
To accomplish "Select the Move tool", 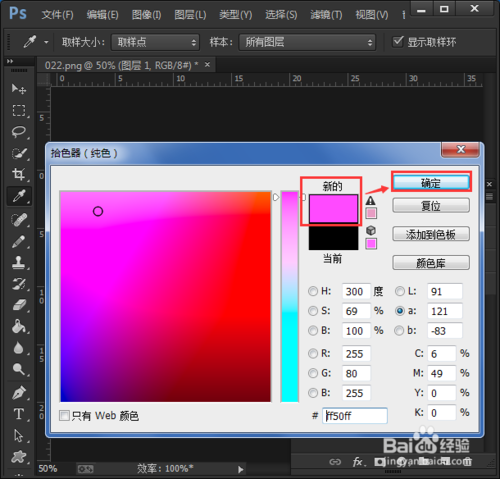I will pyautogui.click(x=19, y=89).
